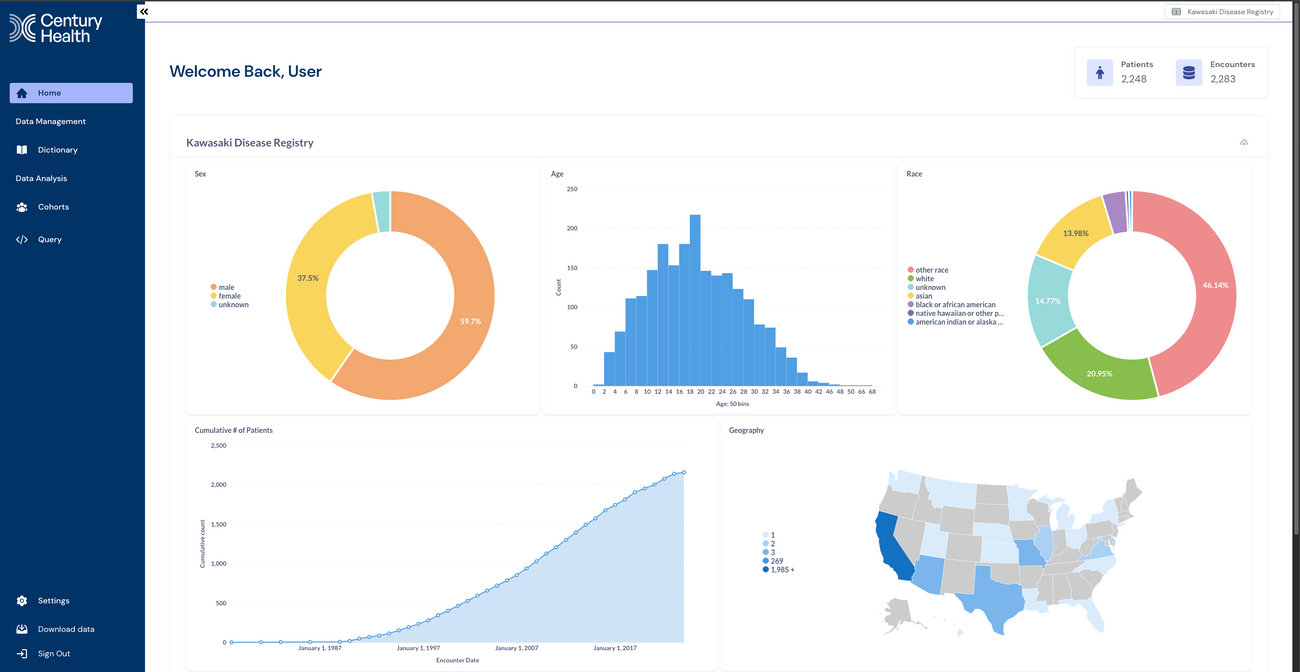This screenshot has width=1300, height=672.
Task: Click the Home house icon
Action: [22, 93]
